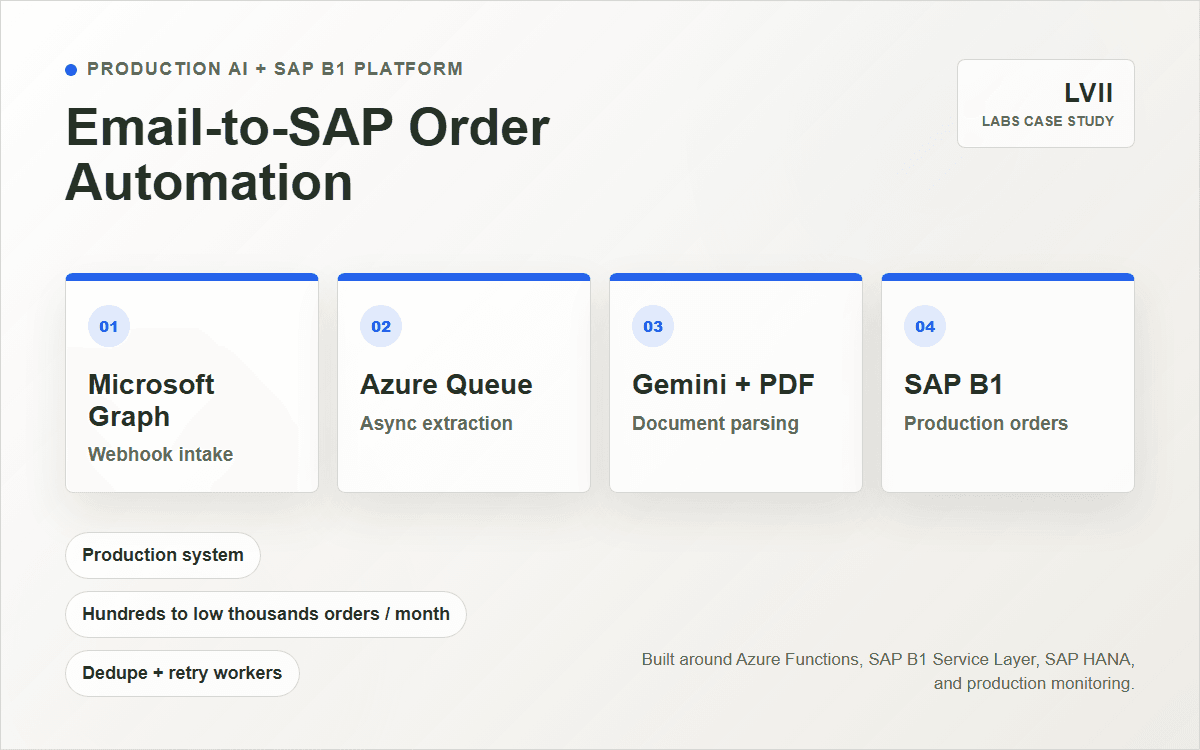Viewport: 1200px width, 750px height.
Task: Select the Microsoft Graph heading
Action: pyautogui.click(x=151, y=400)
